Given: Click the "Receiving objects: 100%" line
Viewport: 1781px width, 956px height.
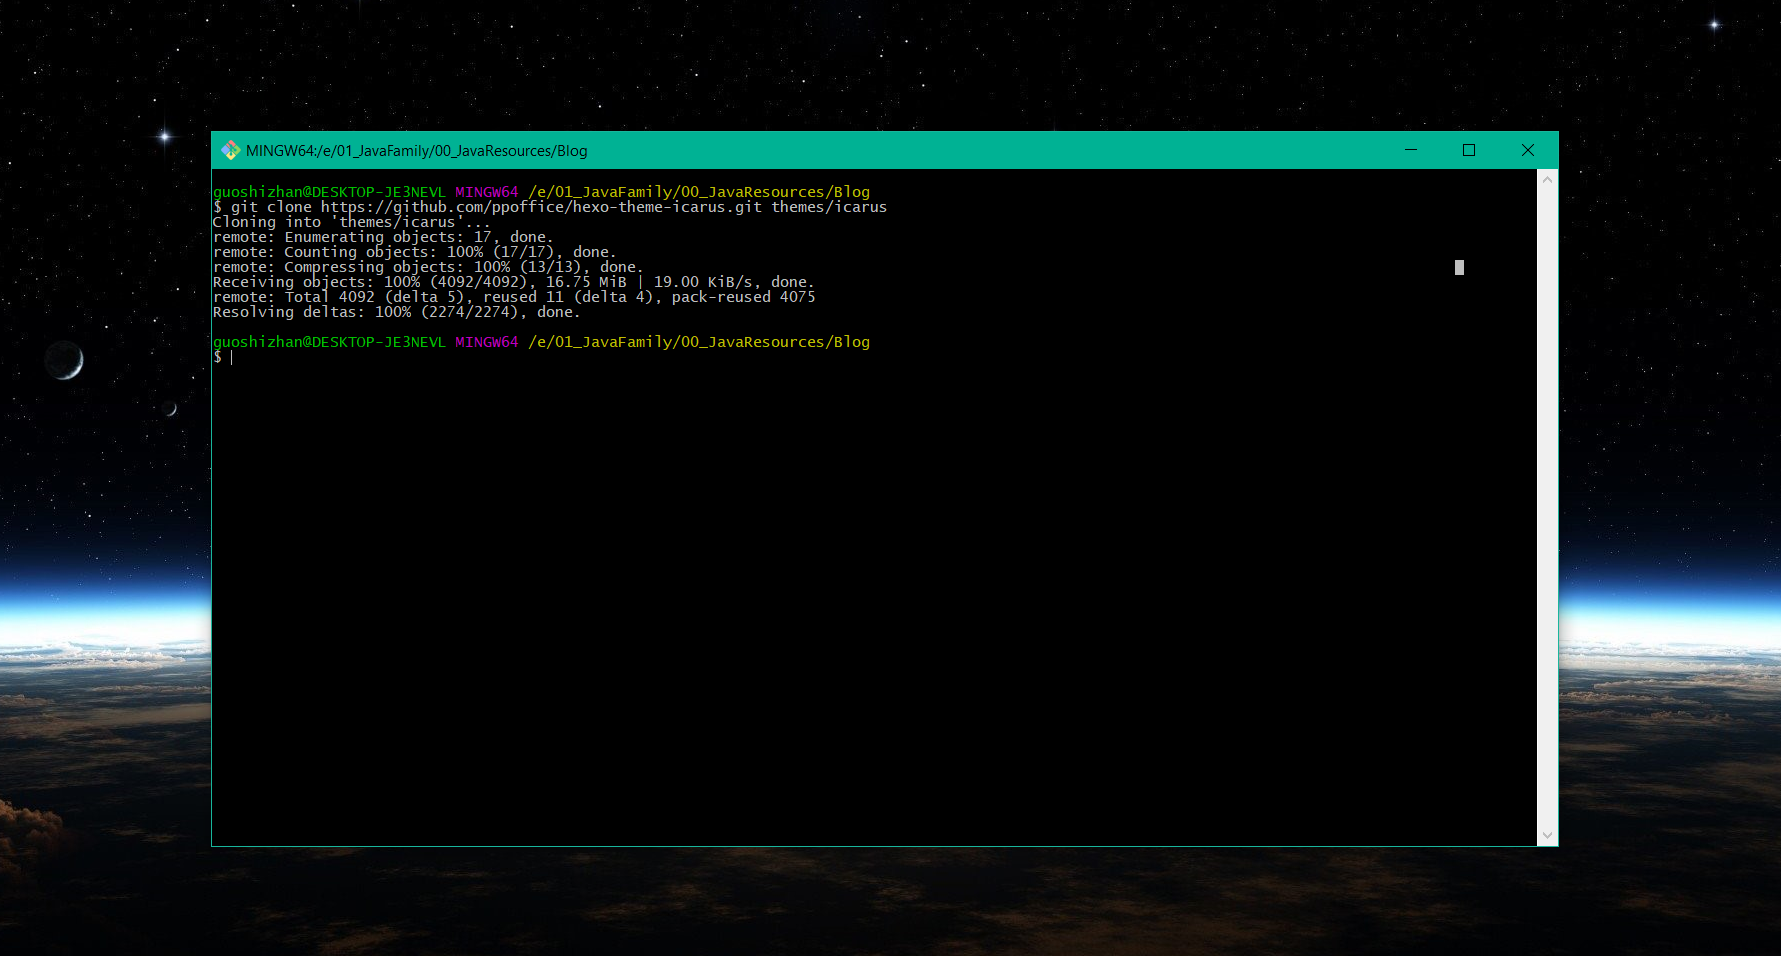Looking at the screenshot, I should point(513,282).
